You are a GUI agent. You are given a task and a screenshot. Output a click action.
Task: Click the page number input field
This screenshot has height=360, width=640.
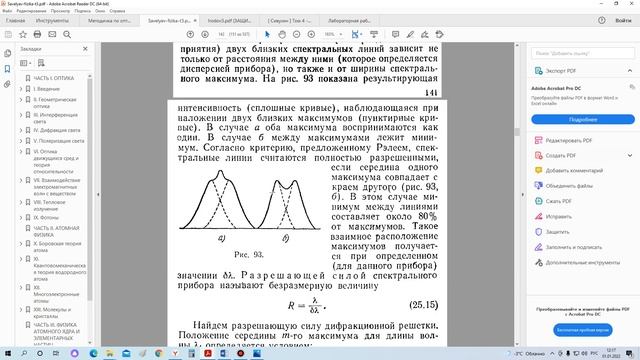(221, 35)
